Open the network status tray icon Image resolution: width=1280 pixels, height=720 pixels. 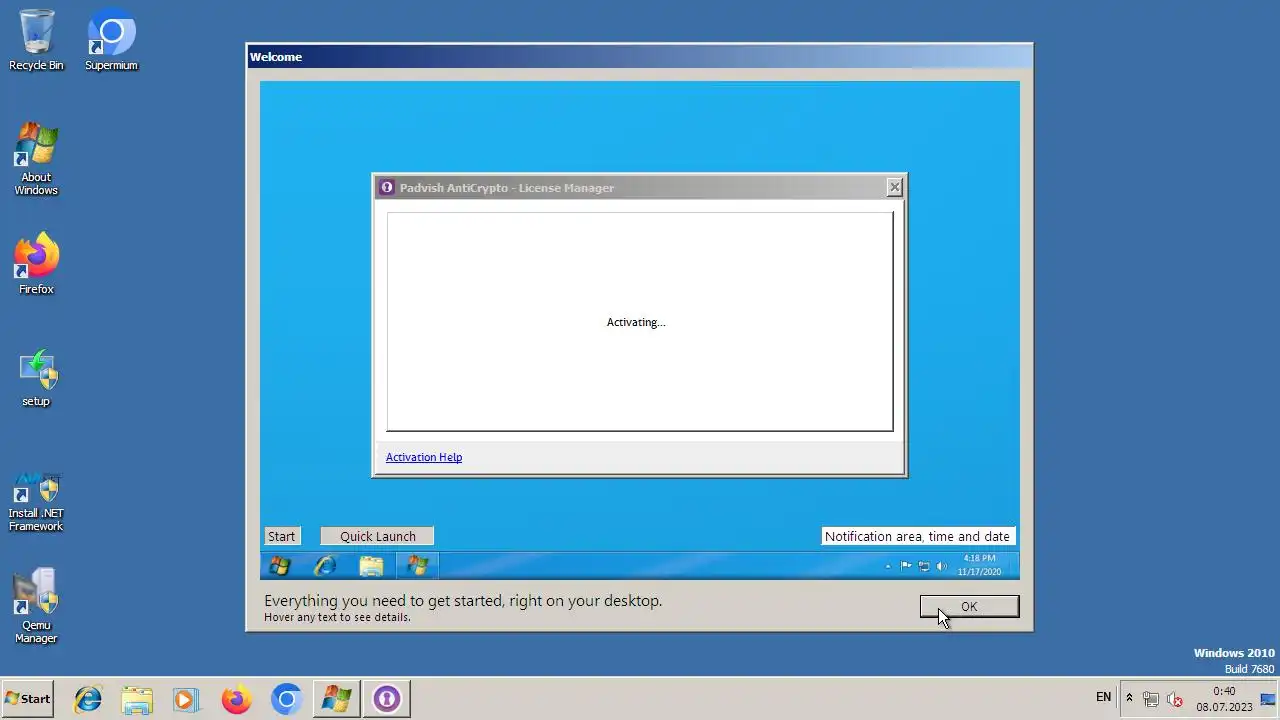tap(1151, 699)
